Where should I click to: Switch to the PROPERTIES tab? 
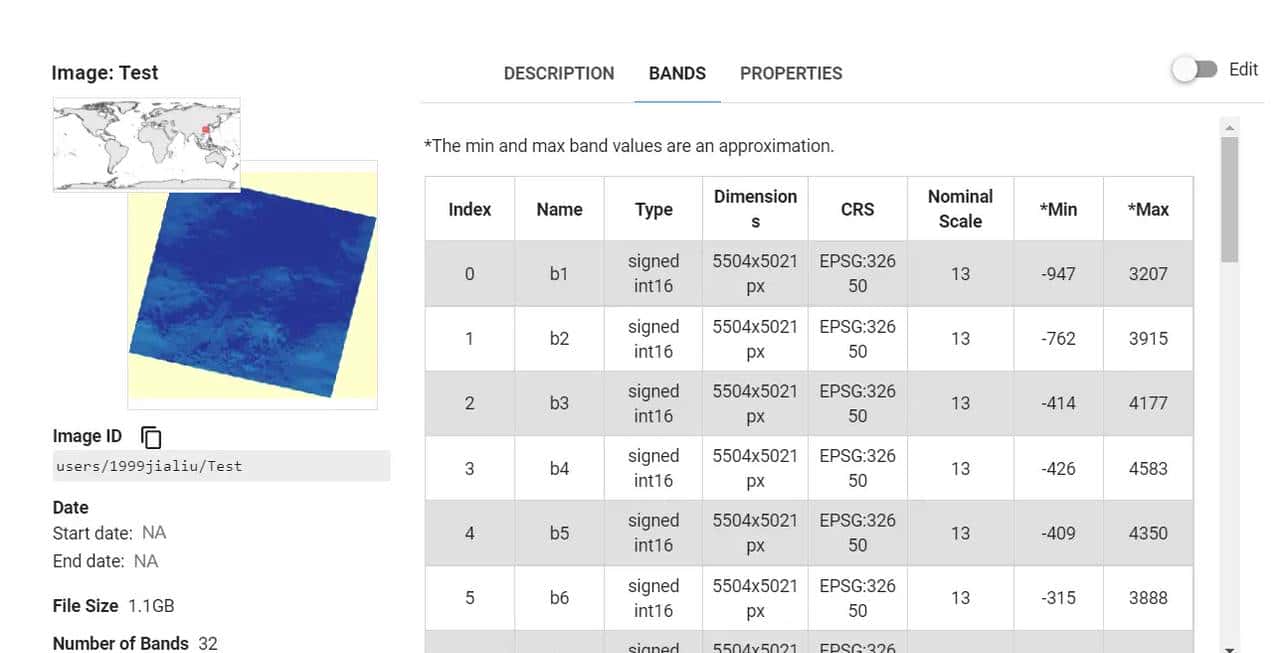click(x=791, y=73)
